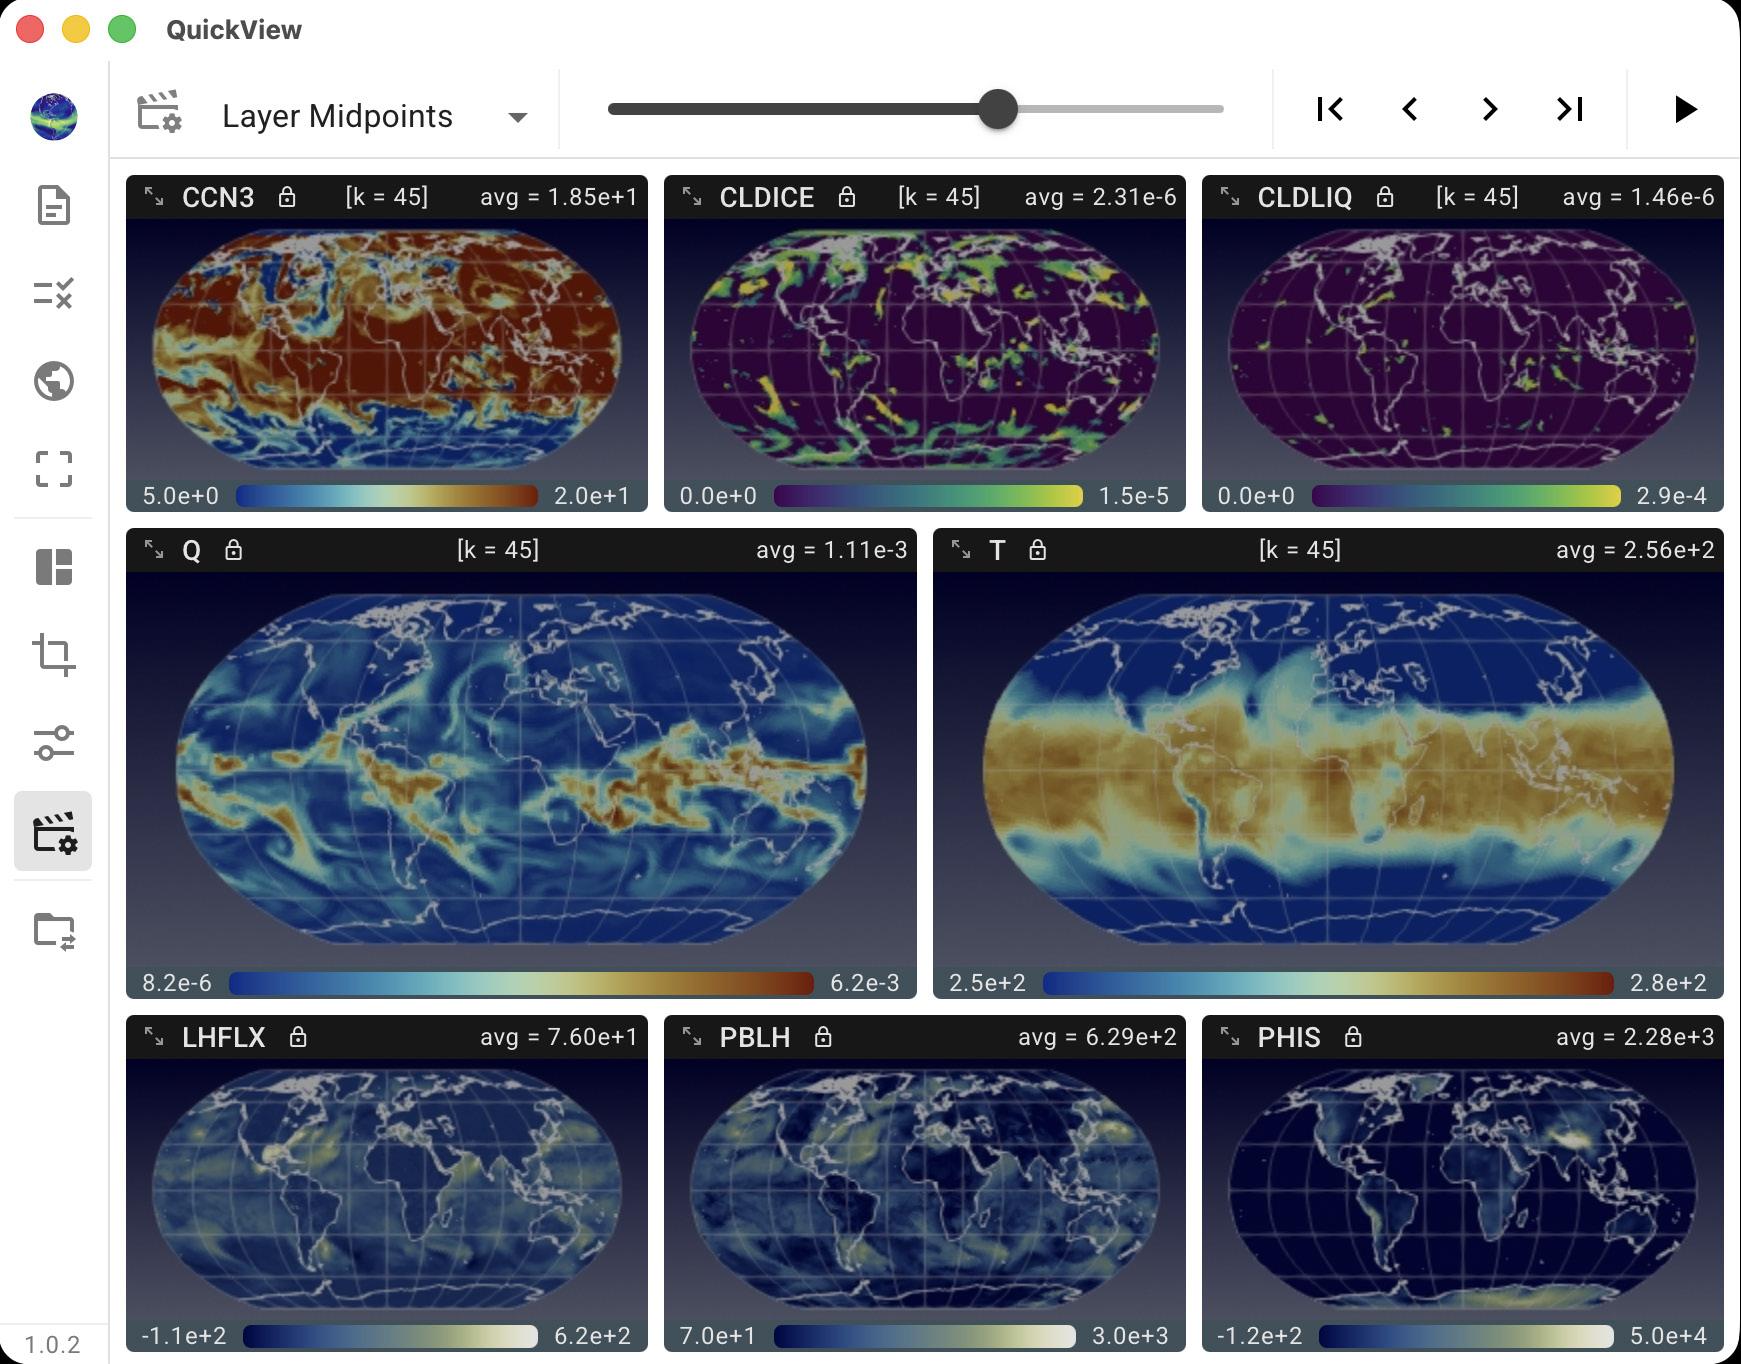Expand the Q panel to full view
Image resolution: width=1741 pixels, height=1364 pixels.
[x=154, y=549]
